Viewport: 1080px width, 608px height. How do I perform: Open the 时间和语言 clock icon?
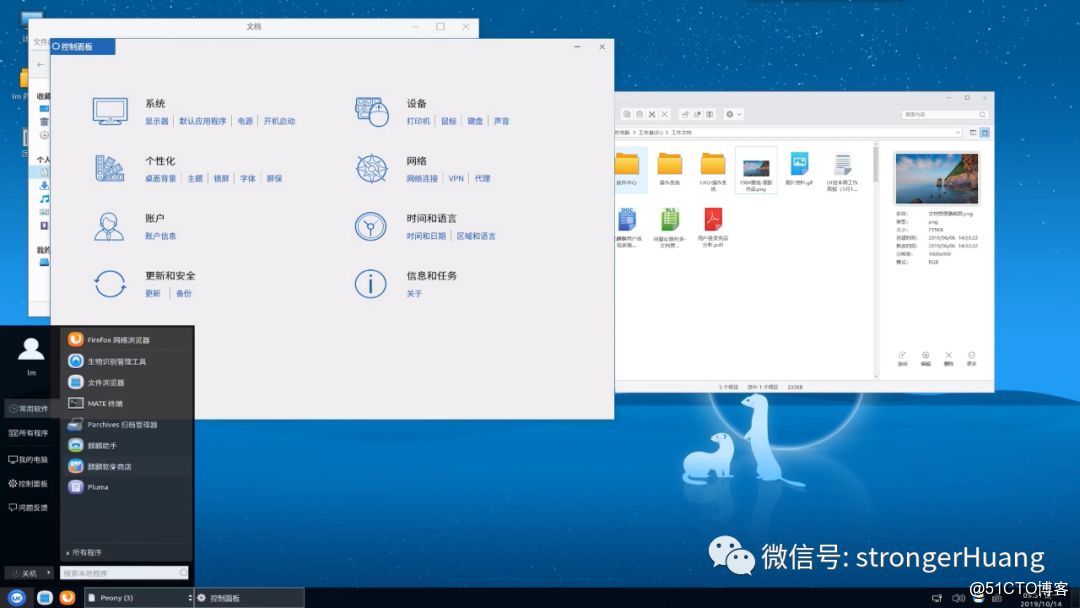click(x=371, y=227)
